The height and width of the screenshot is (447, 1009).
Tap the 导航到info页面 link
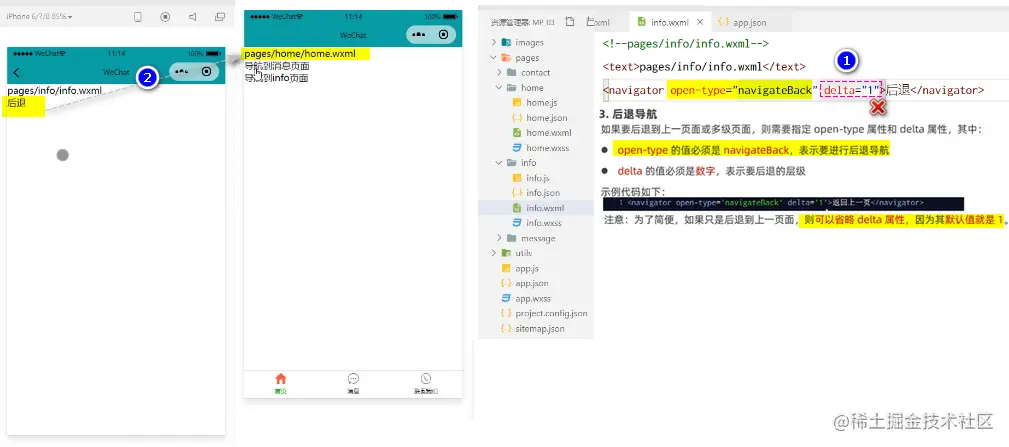(x=276, y=78)
